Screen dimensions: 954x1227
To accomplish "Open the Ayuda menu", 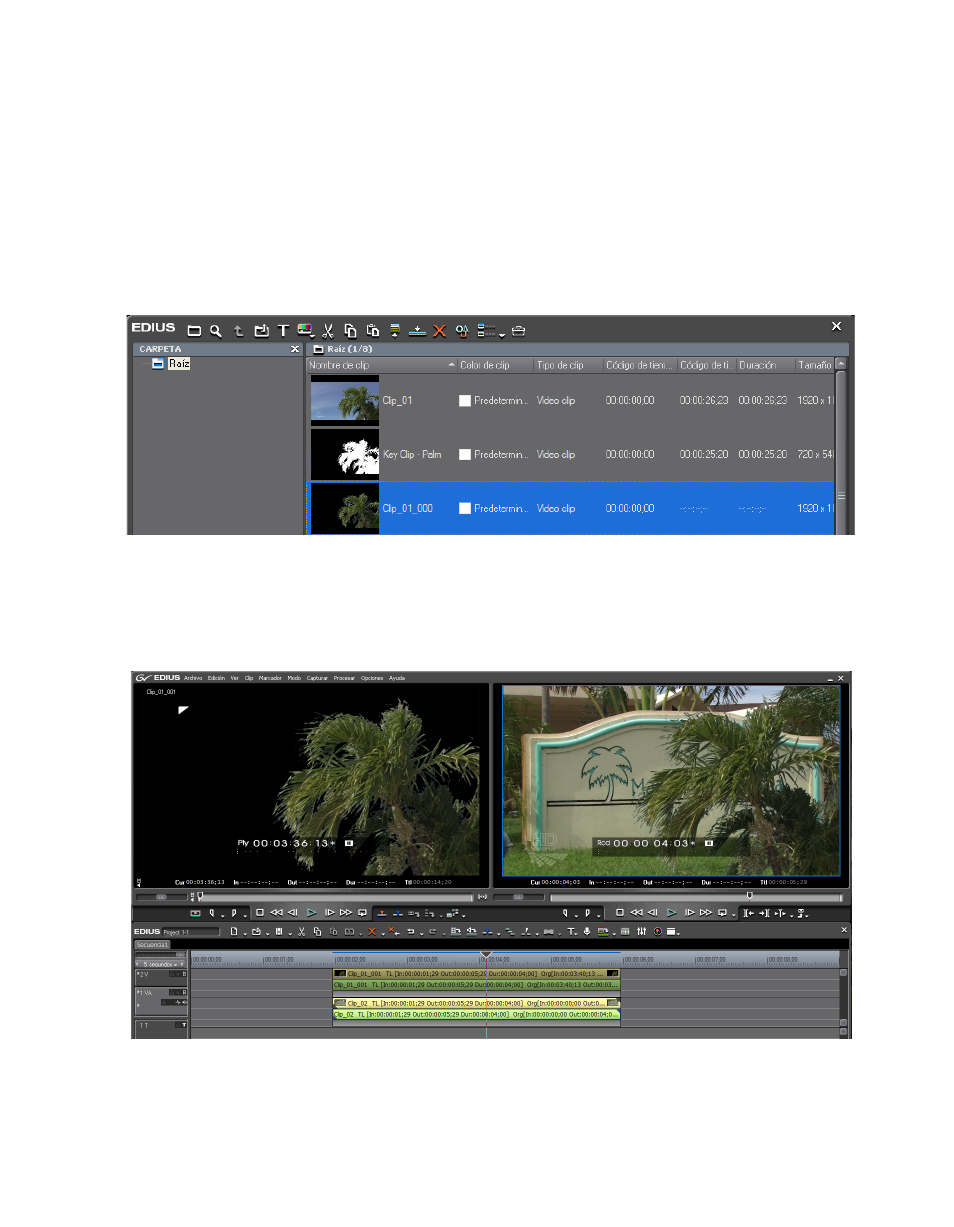I will (x=397, y=677).
